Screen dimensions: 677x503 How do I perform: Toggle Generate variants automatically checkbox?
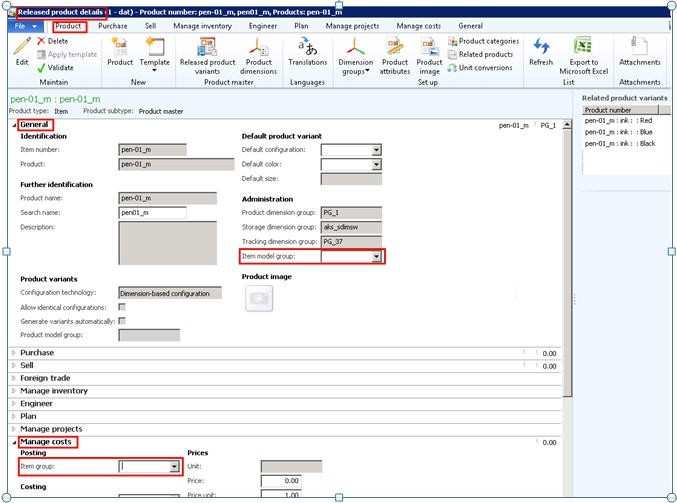point(122,321)
